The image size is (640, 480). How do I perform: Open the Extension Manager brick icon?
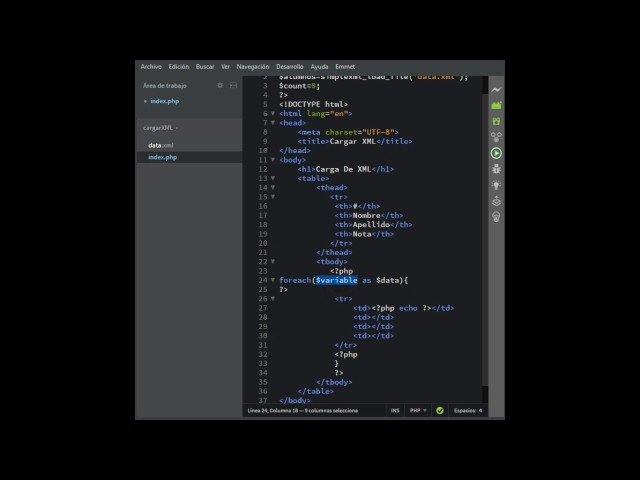pyautogui.click(x=496, y=105)
